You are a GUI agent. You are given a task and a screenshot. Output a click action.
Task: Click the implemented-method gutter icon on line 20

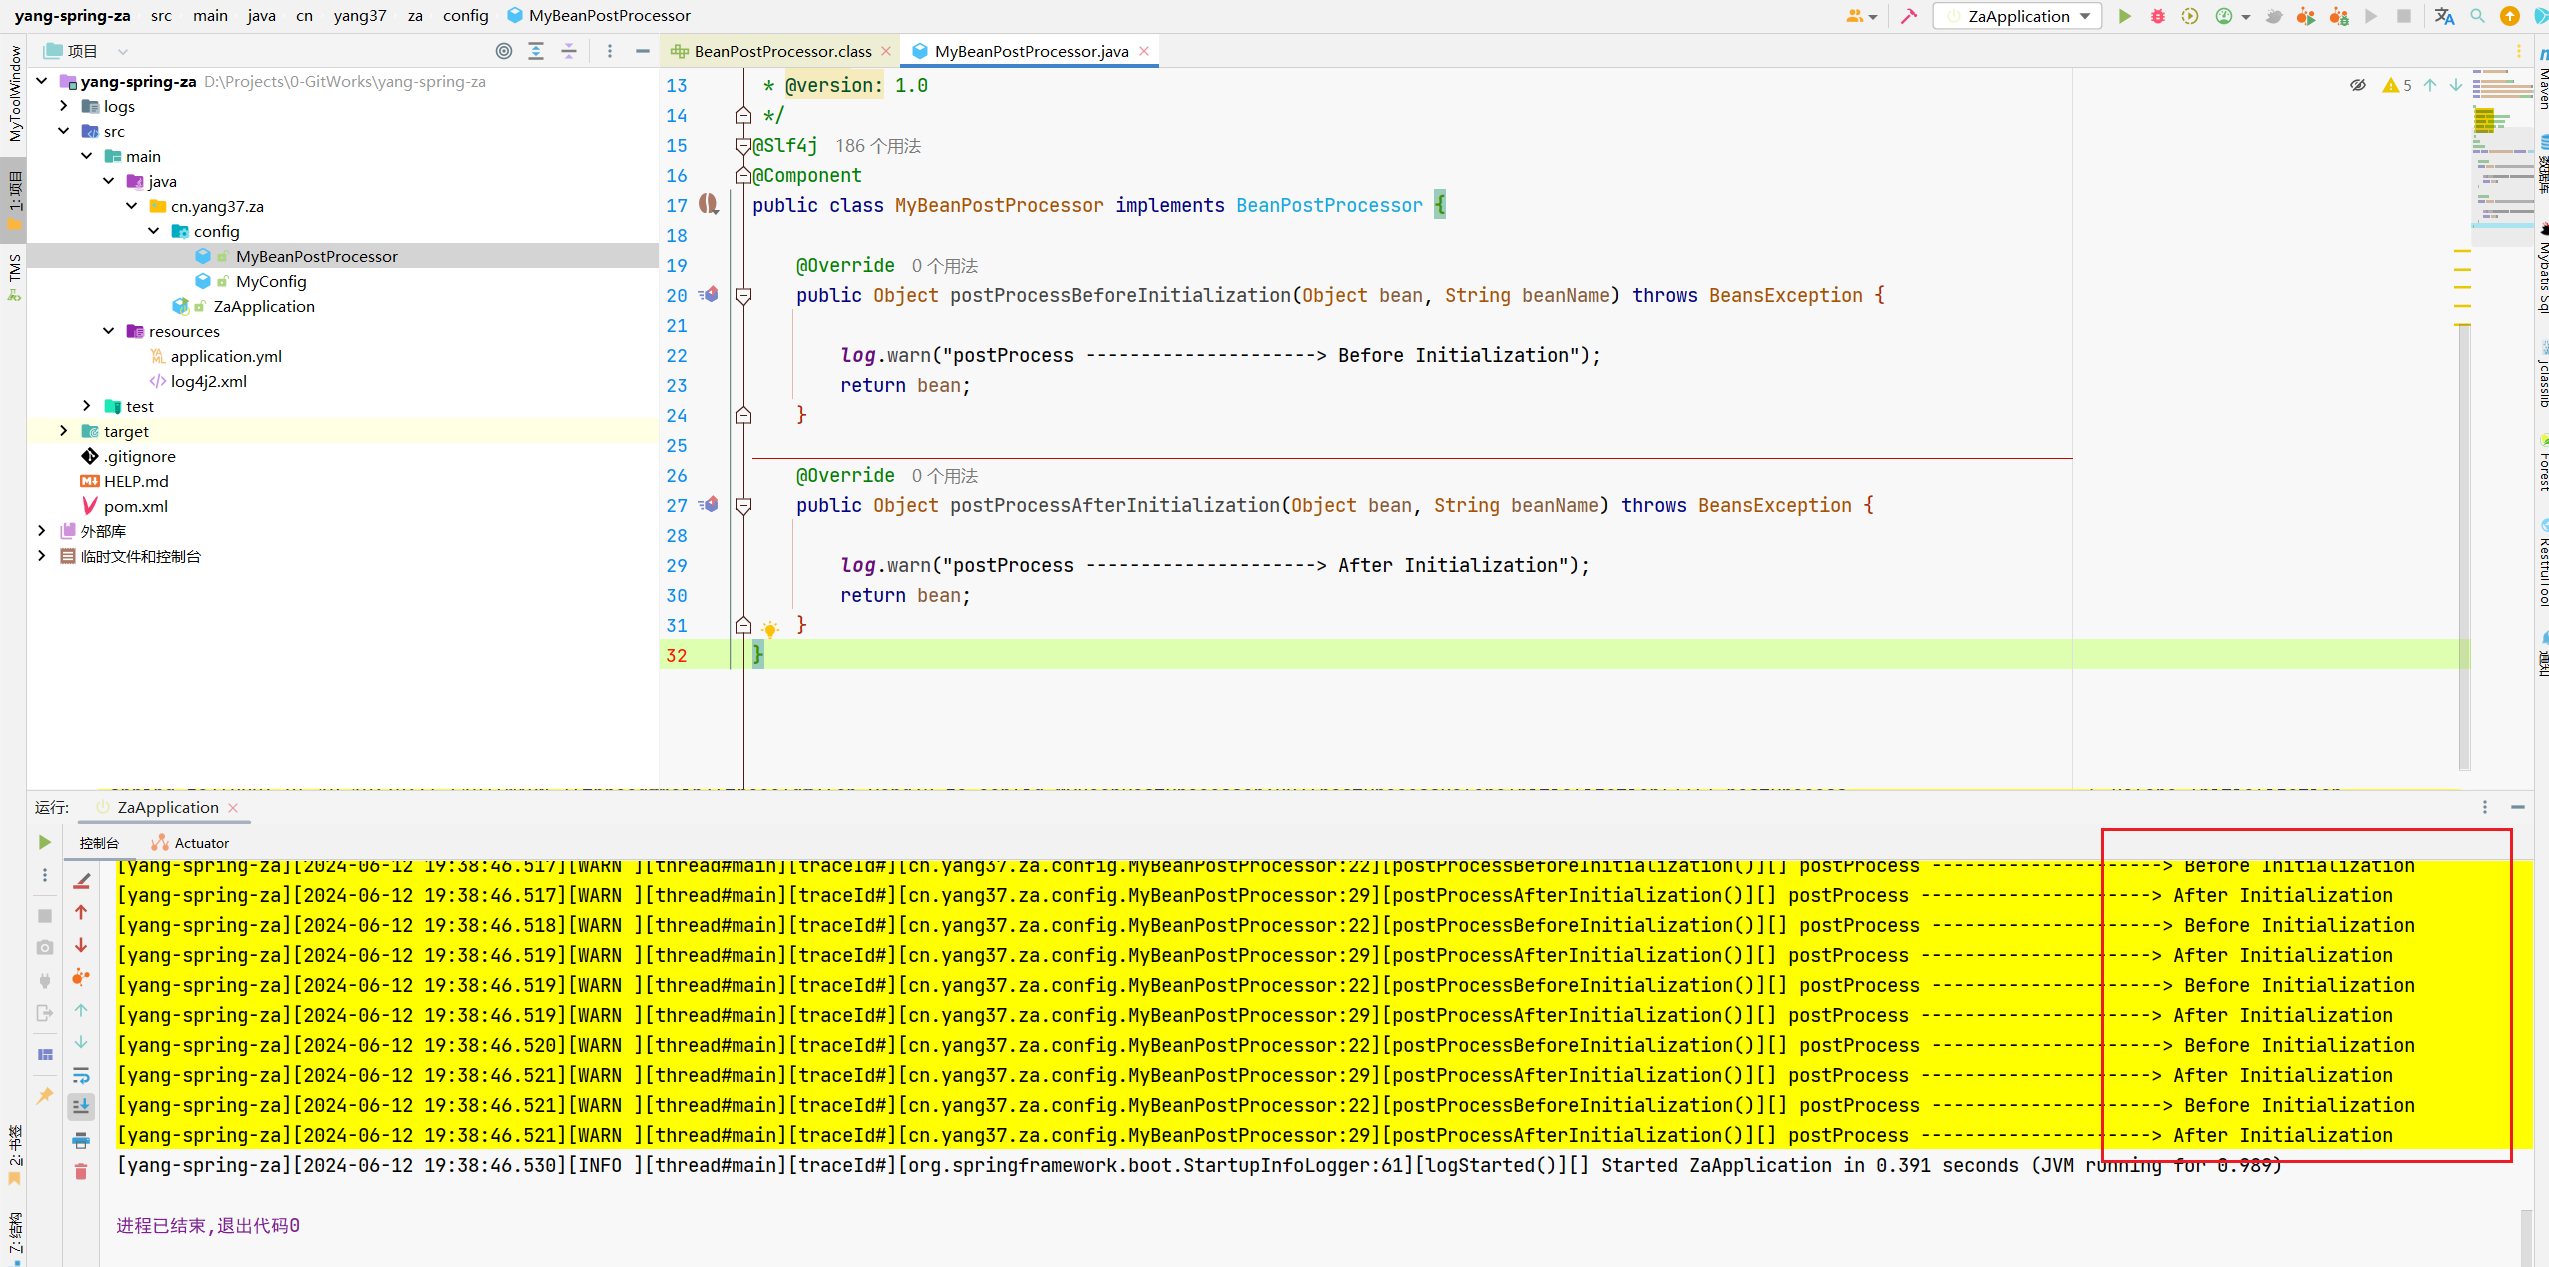click(x=709, y=295)
